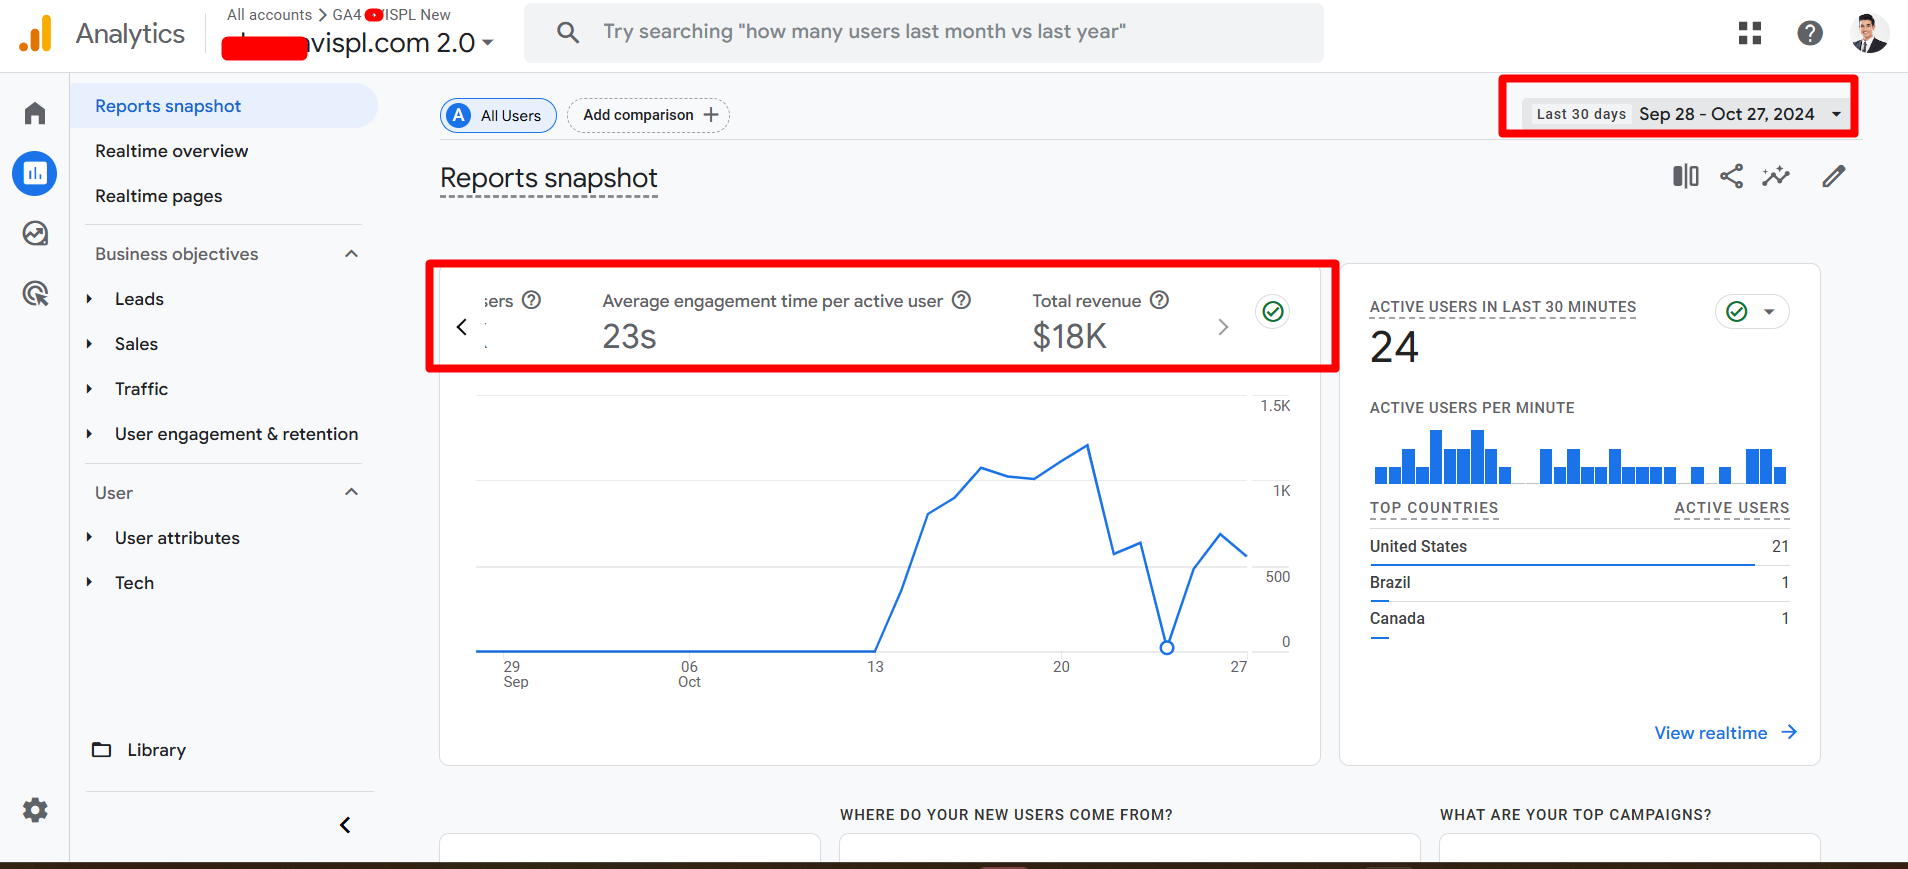Select Realtime overview in sidebar
Image resolution: width=1908 pixels, height=869 pixels.
coord(171,151)
